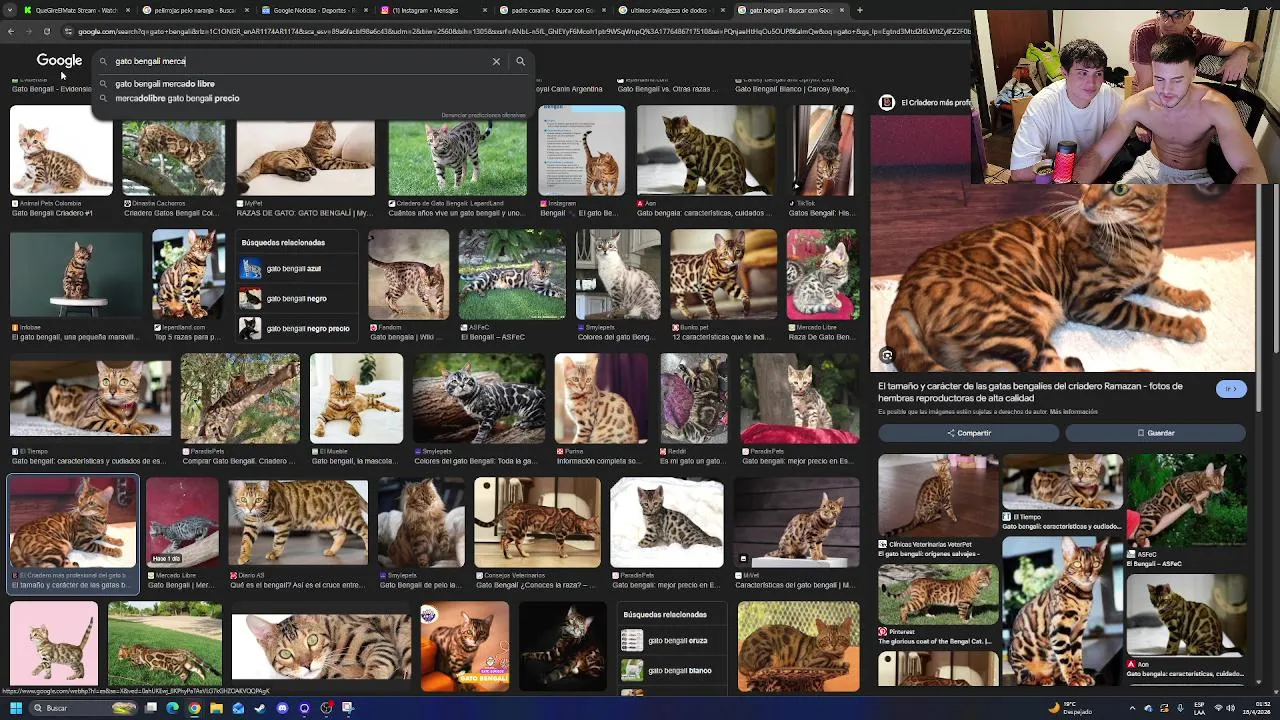Image resolution: width=1280 pixels, height=720 pixels.
Task: Click the blue Ir button beside the title
Action: [1231, 389]
